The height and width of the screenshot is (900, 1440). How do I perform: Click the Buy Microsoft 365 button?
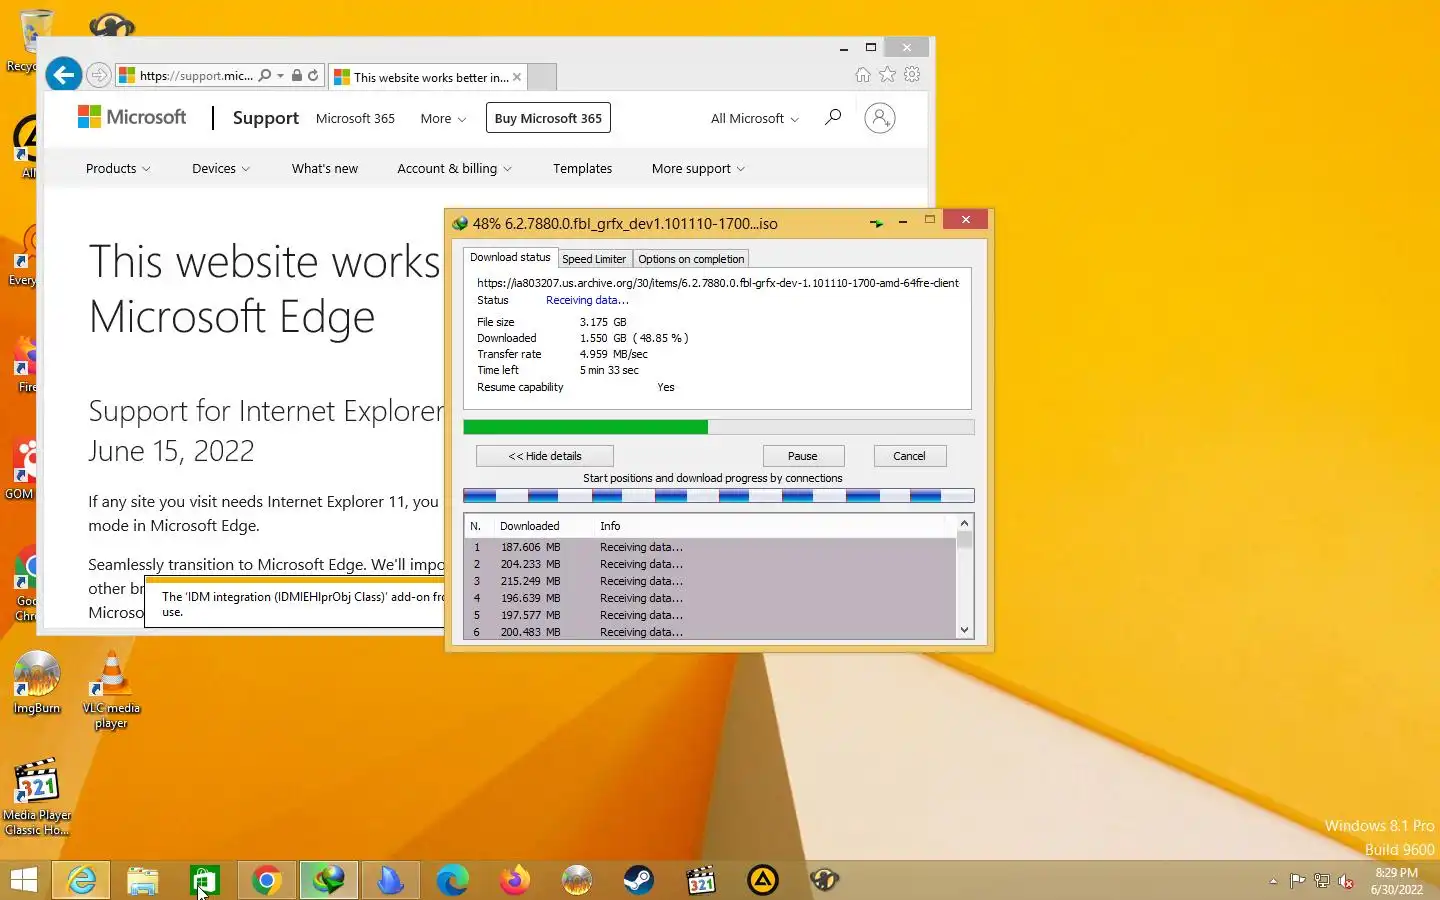coord(548,118)
